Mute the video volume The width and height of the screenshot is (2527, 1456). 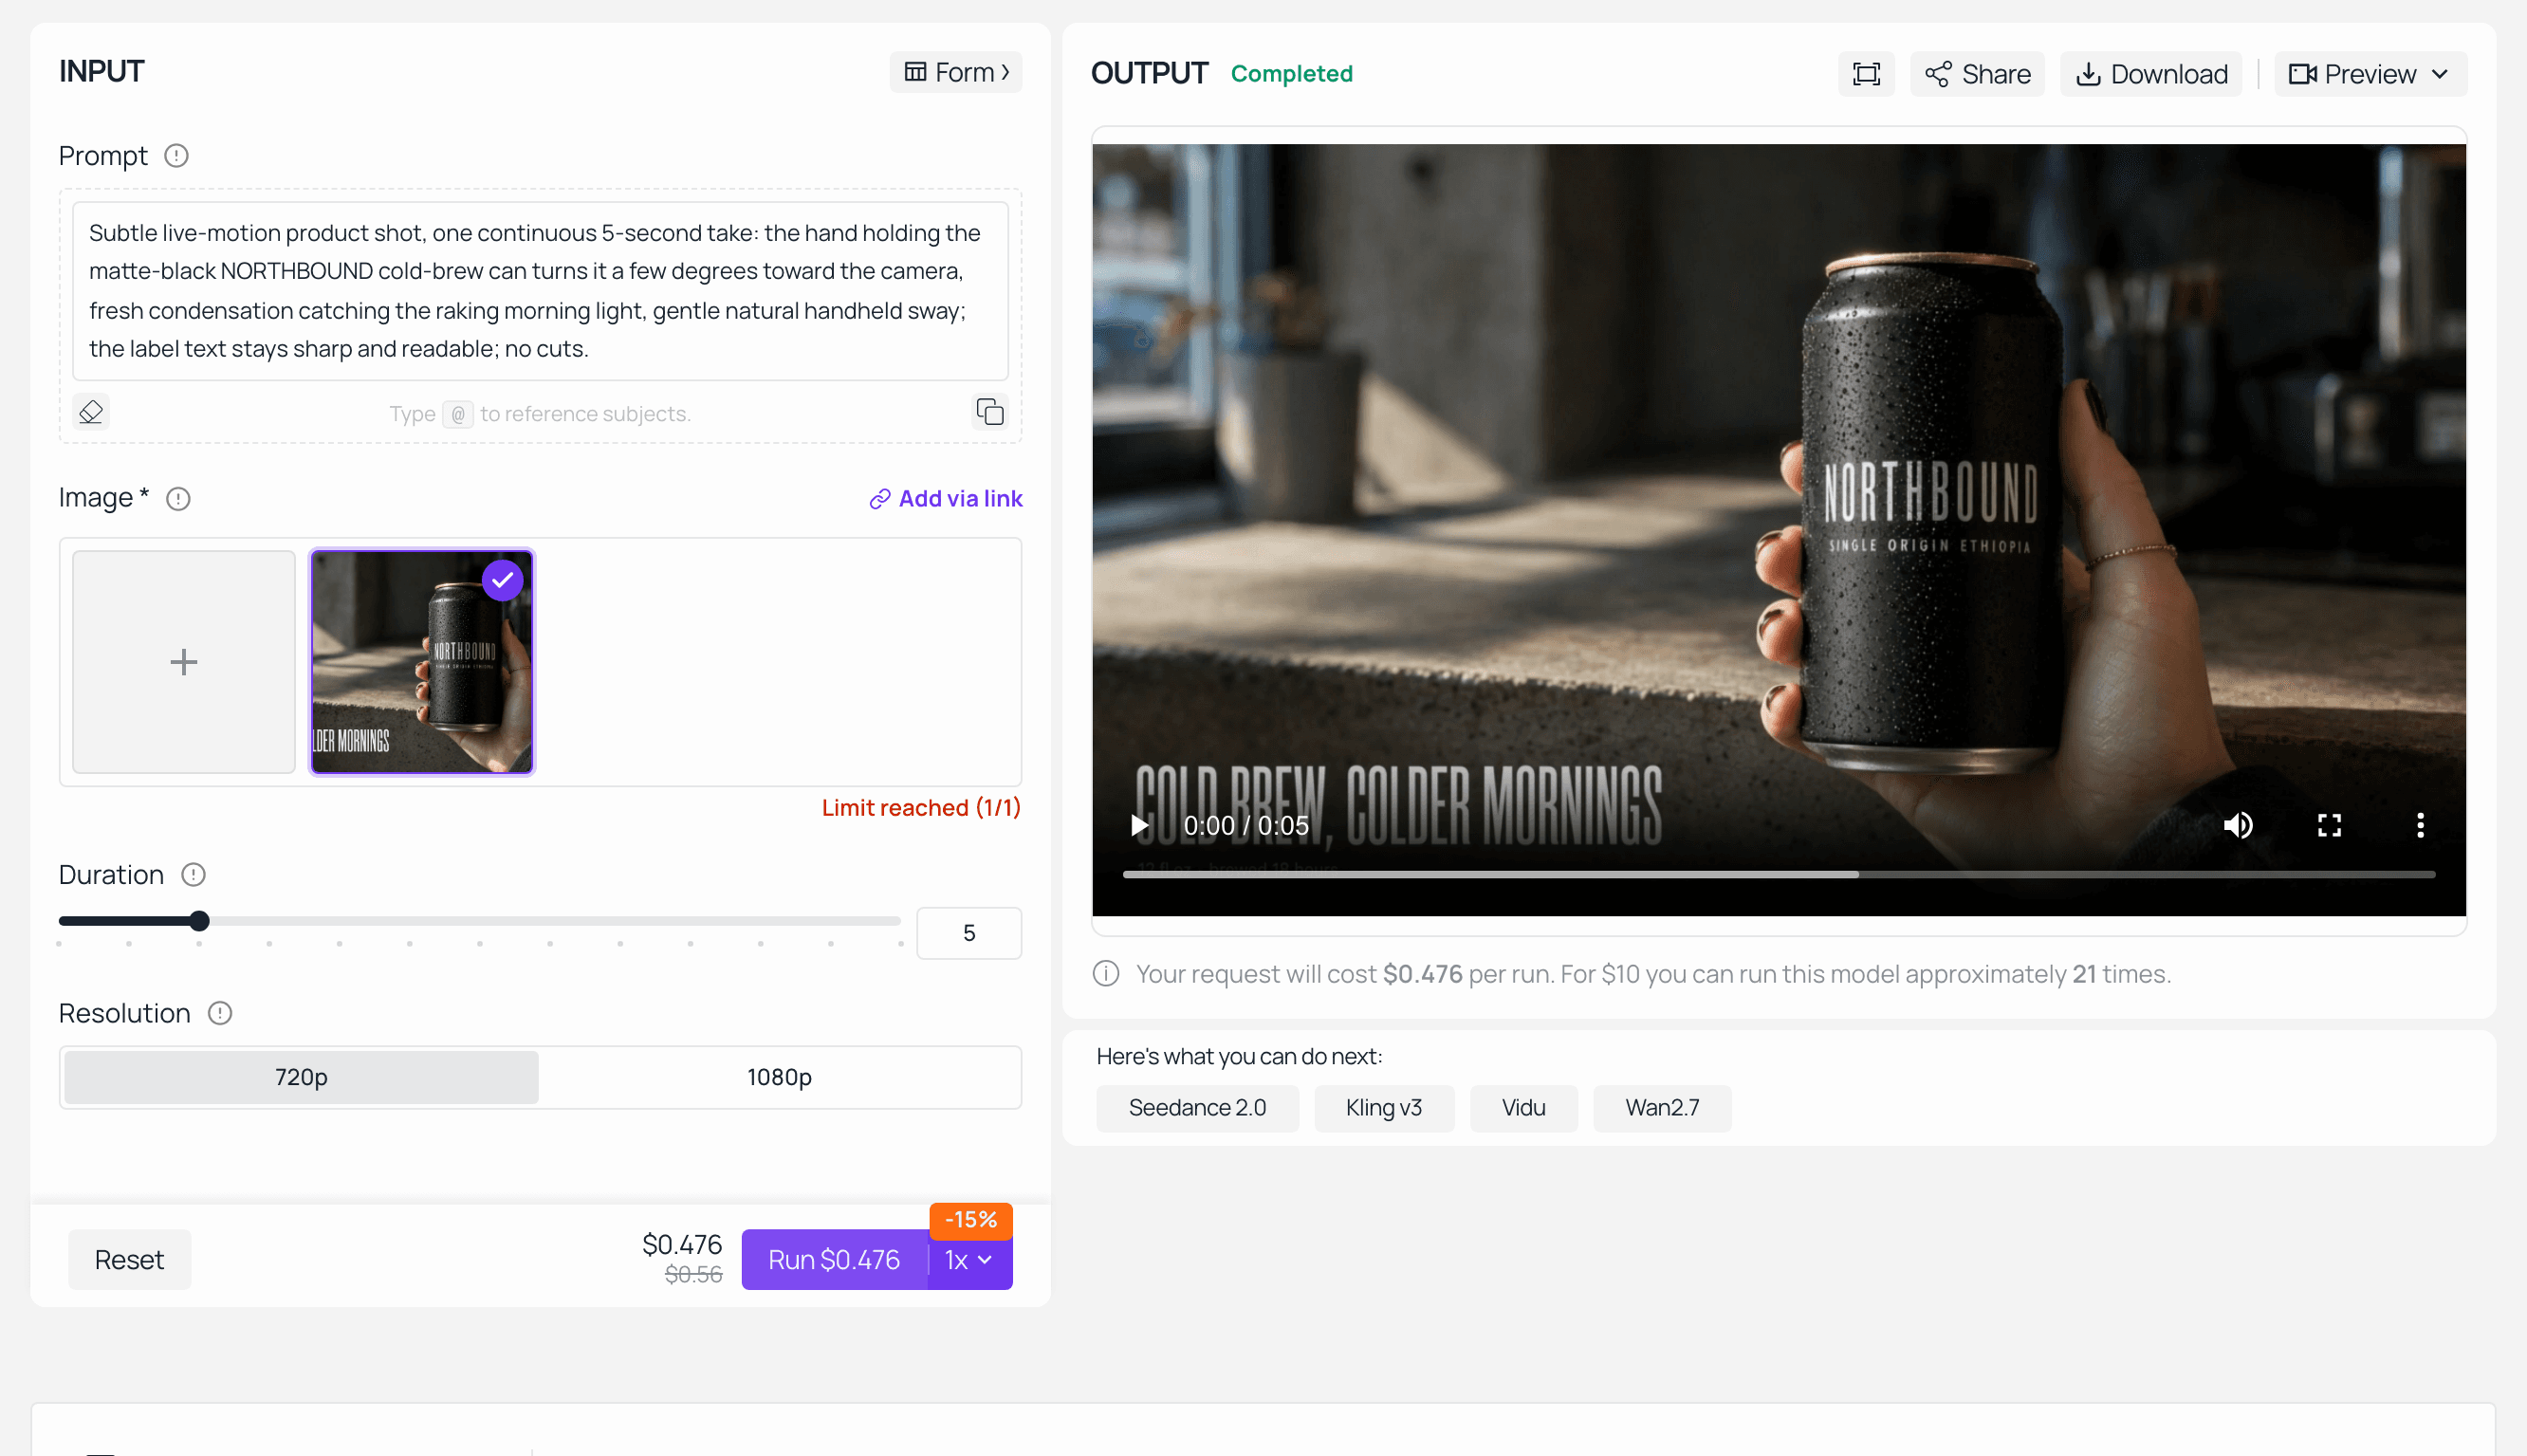click(x=2238, y=825)
